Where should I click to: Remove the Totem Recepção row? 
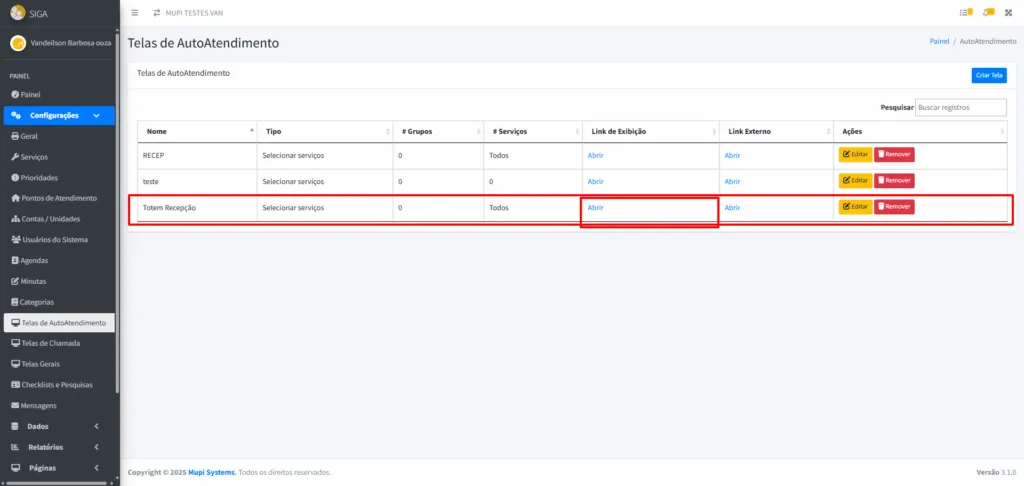[x=894, y=206]
